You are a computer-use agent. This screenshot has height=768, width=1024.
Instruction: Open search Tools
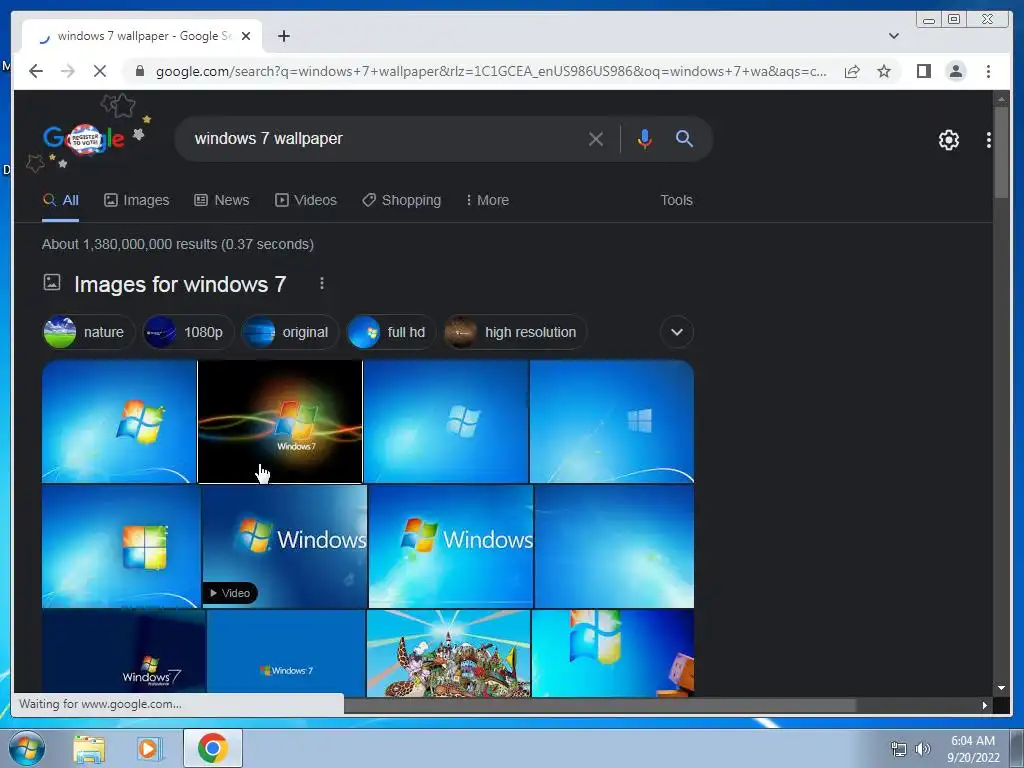pos(676,200)
